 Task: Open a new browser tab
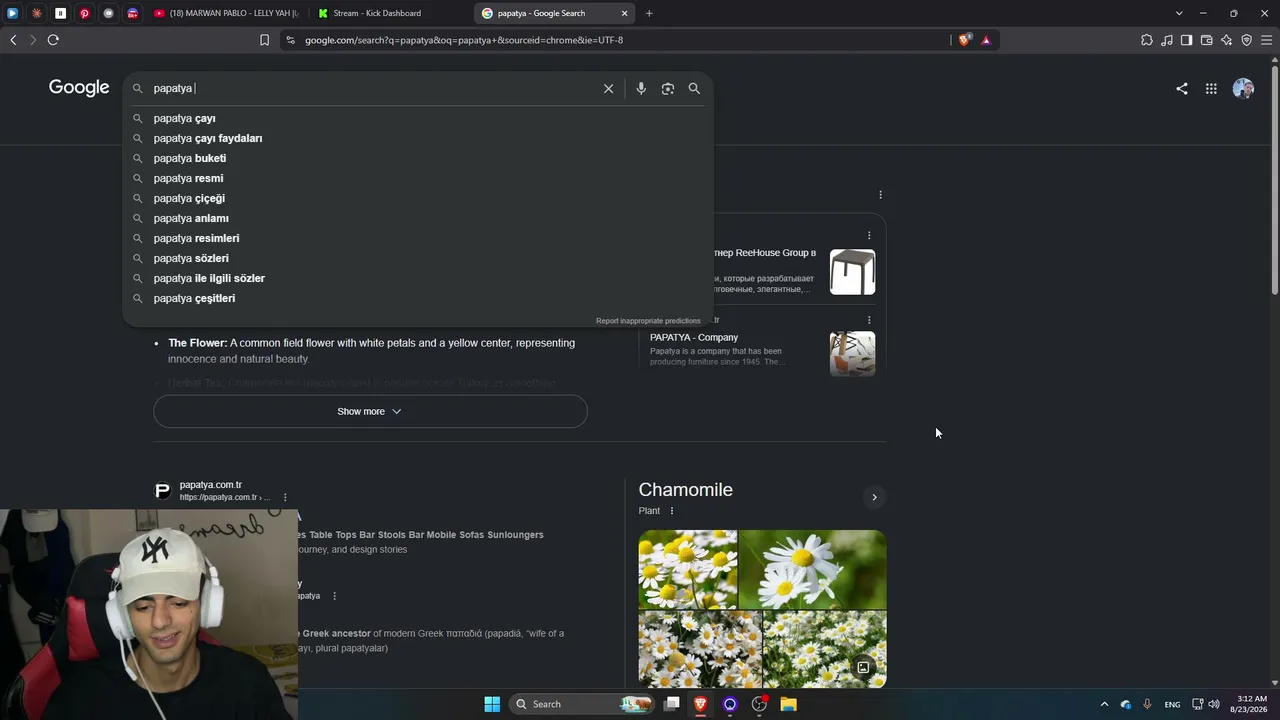[649, 13]
